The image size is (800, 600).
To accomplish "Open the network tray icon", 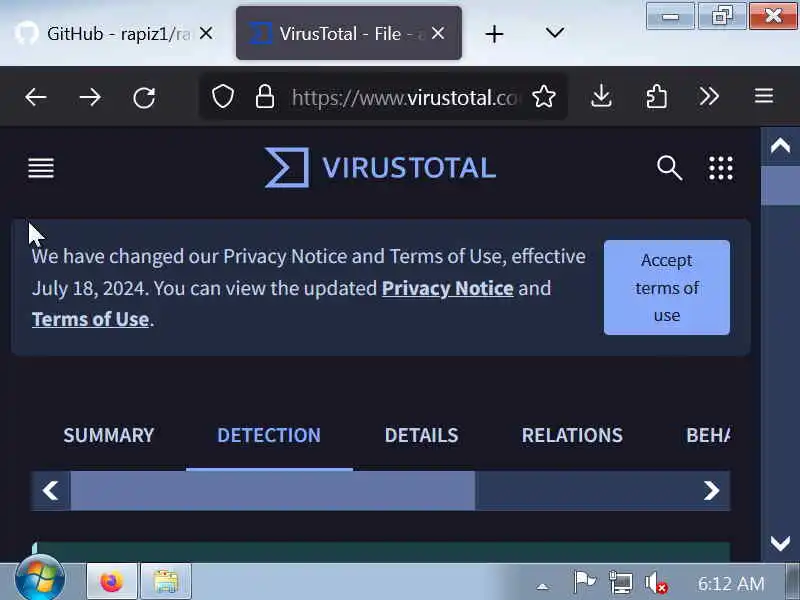I will (620, 582).
